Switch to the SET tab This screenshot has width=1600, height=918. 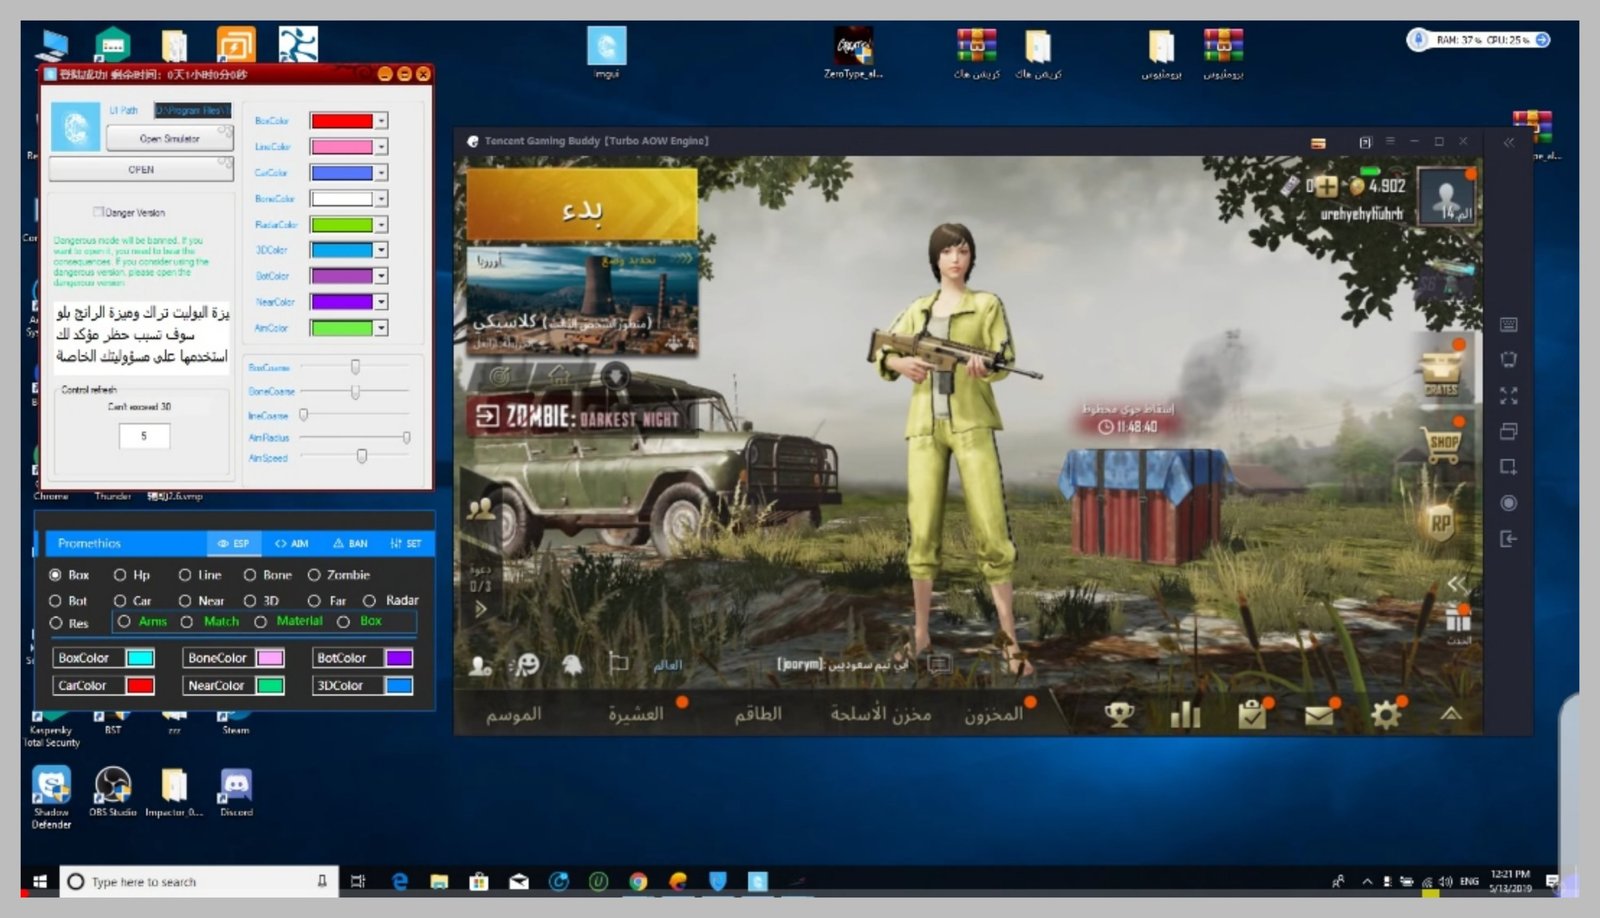click(x=406, y=543)
